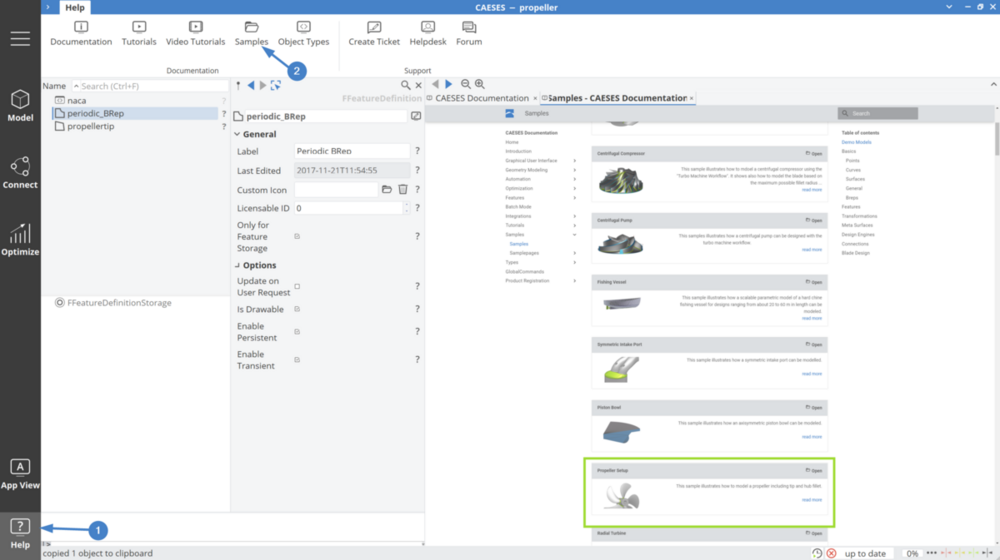The width and height of the screenshot is (1000, 560).
Task: Collapse the Options section
Action: [237, 265]
